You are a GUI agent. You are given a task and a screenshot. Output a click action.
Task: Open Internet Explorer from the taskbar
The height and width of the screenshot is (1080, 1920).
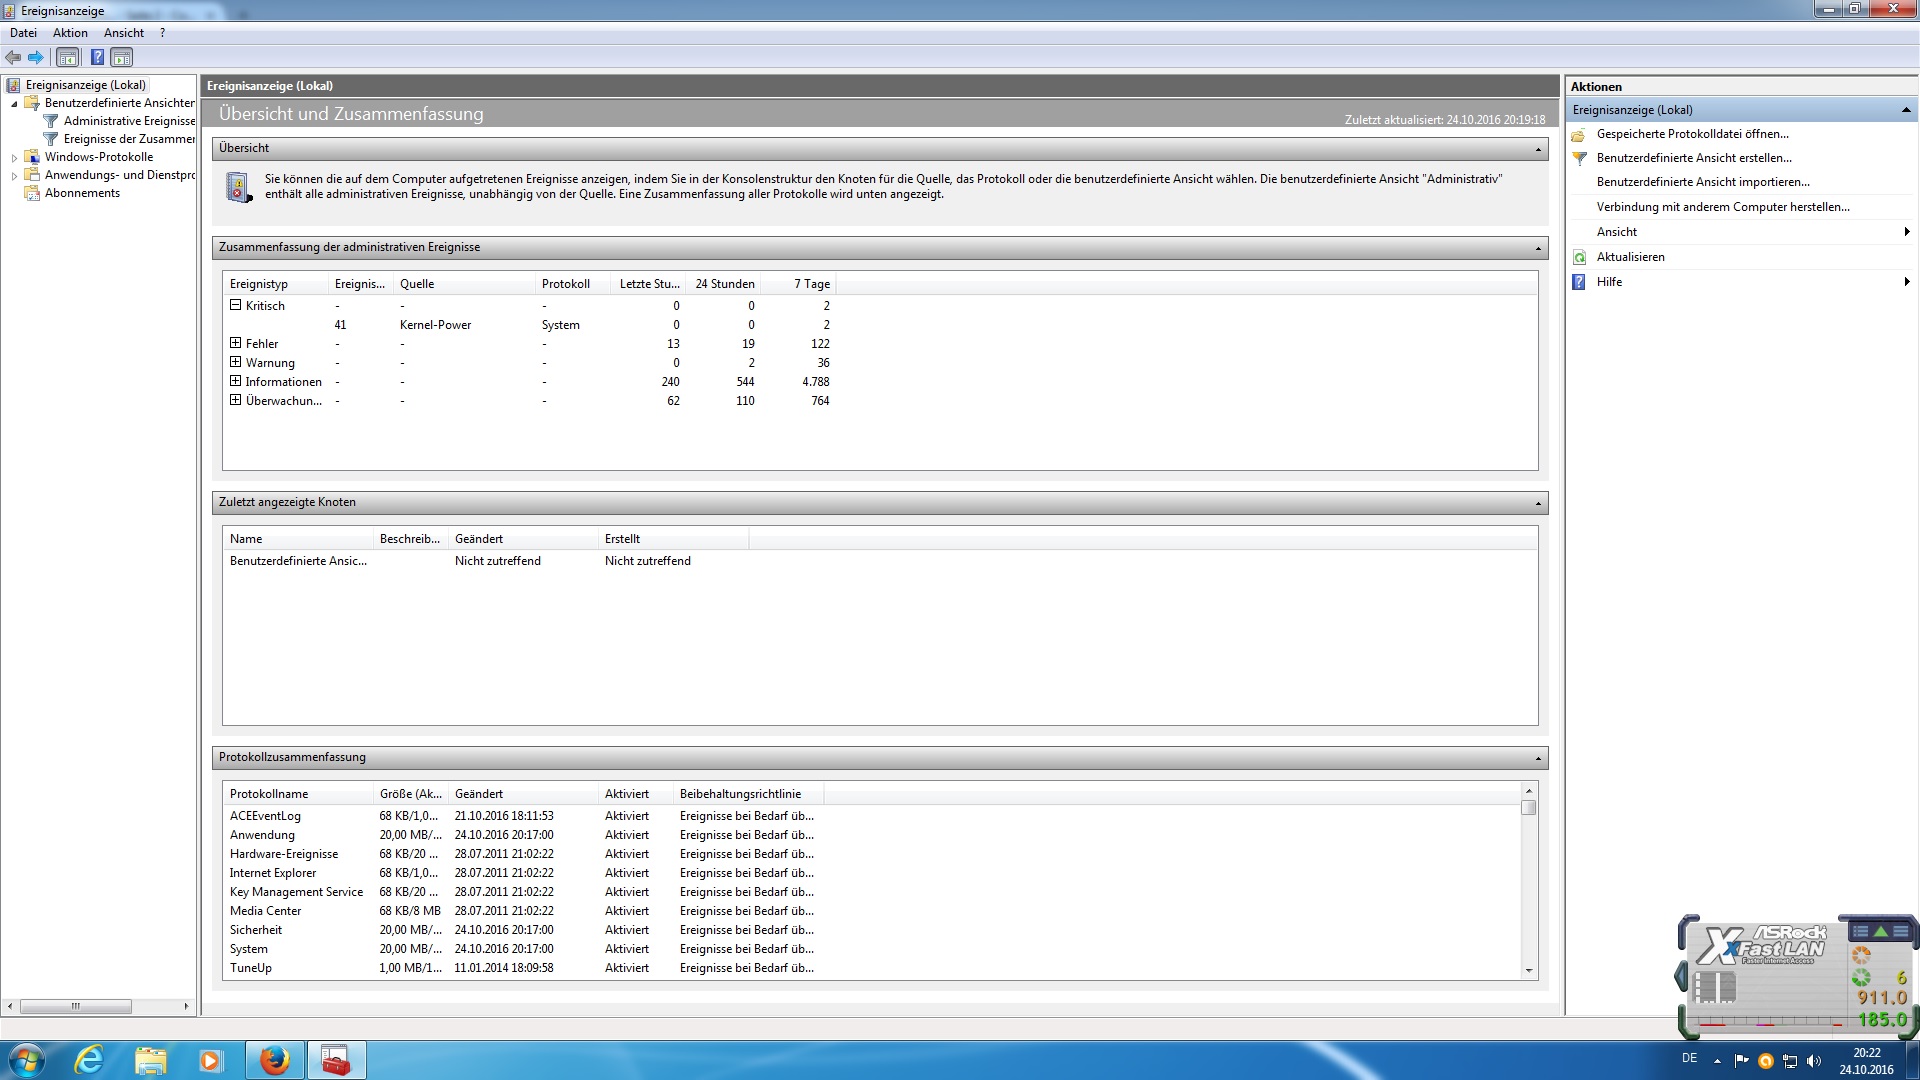[89, 1060]
